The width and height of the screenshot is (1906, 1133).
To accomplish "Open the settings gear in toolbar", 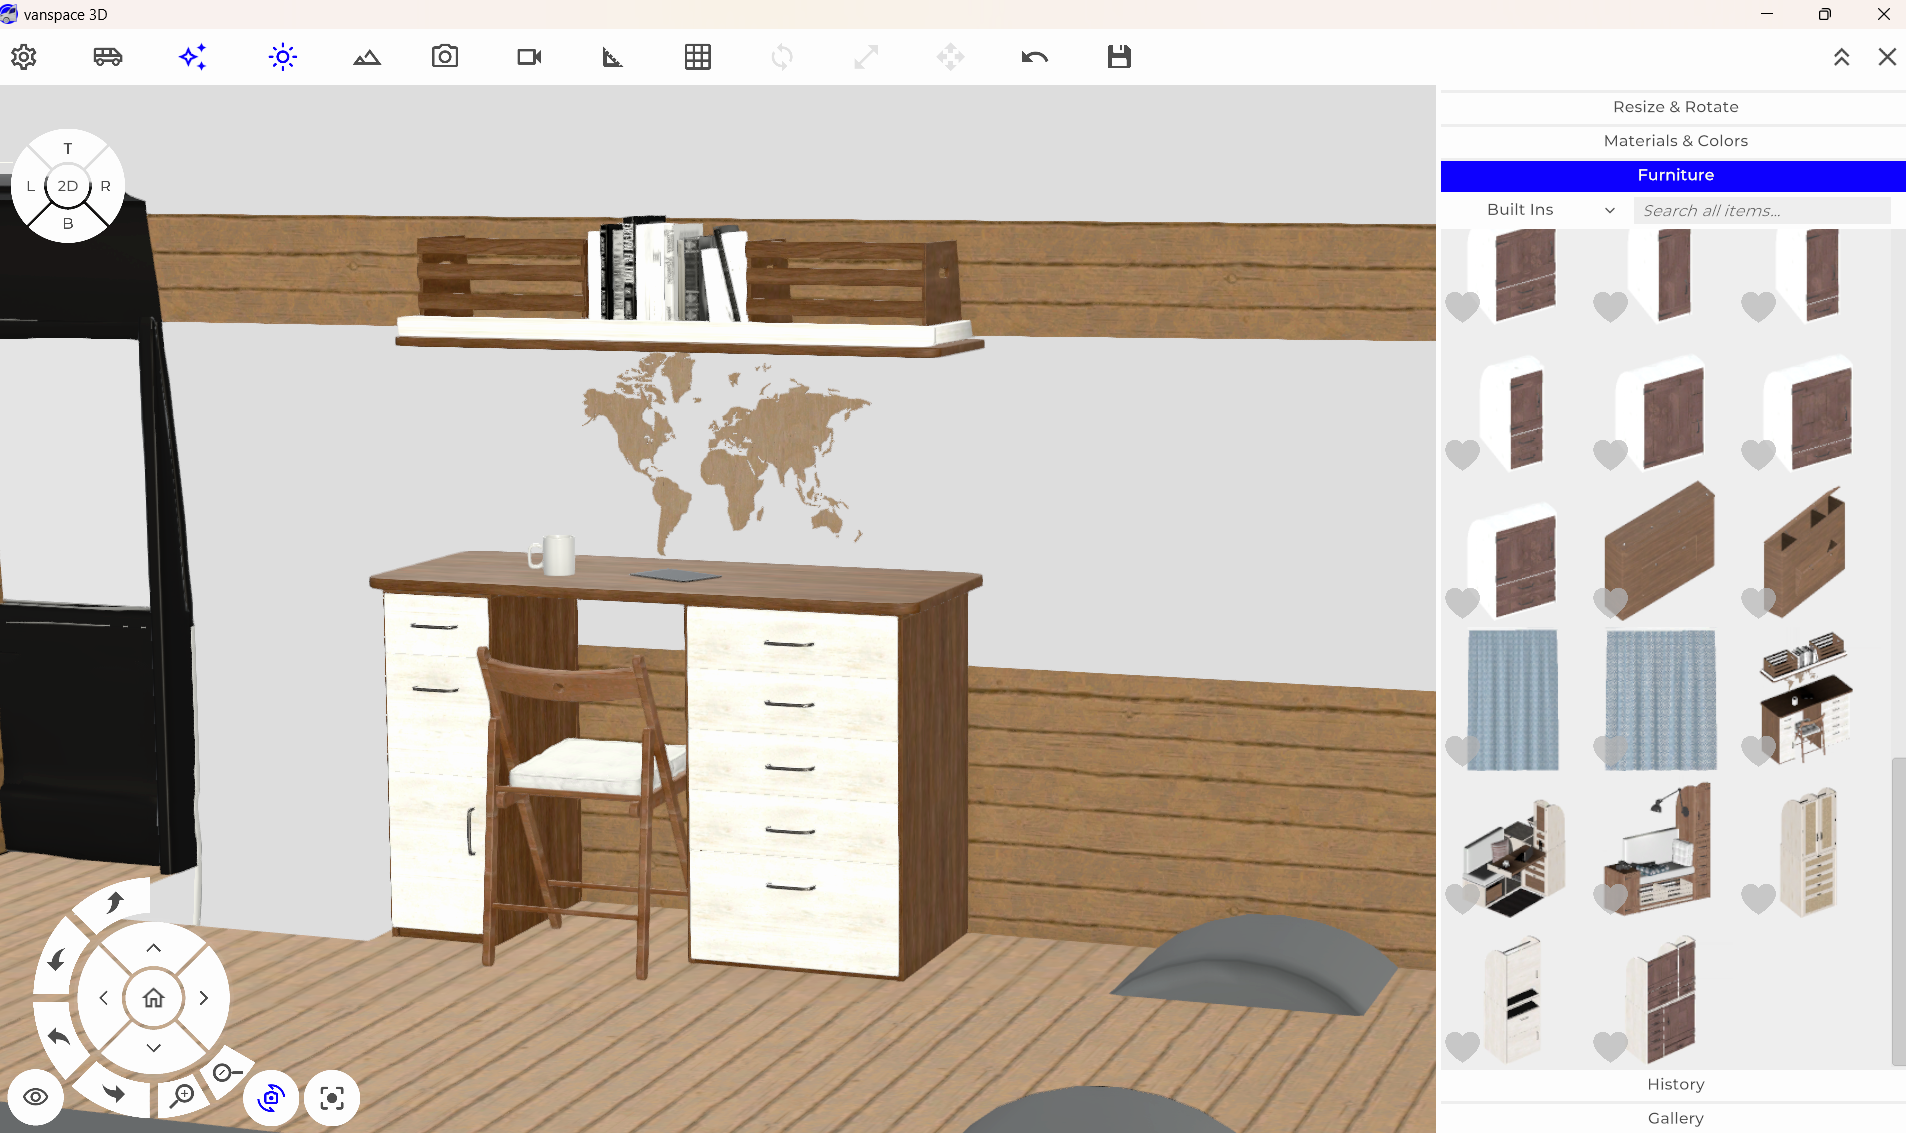I will [x=24, y=57].
